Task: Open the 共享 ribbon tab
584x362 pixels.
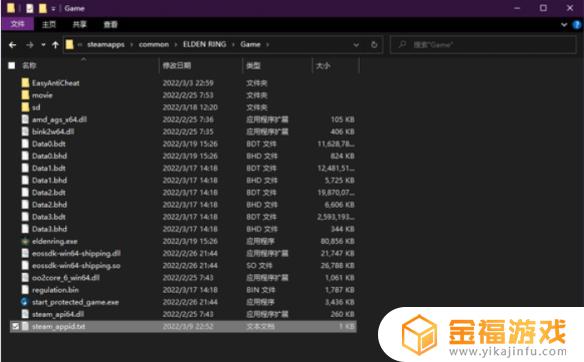Action: 79,25
